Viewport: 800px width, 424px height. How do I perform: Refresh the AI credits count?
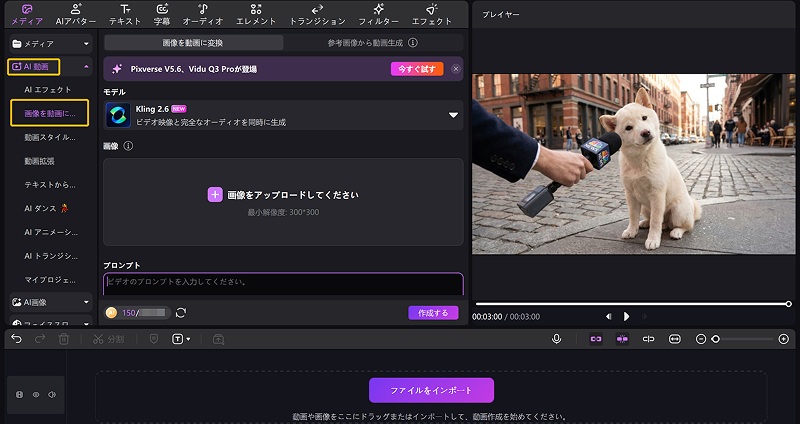[181, 313]
